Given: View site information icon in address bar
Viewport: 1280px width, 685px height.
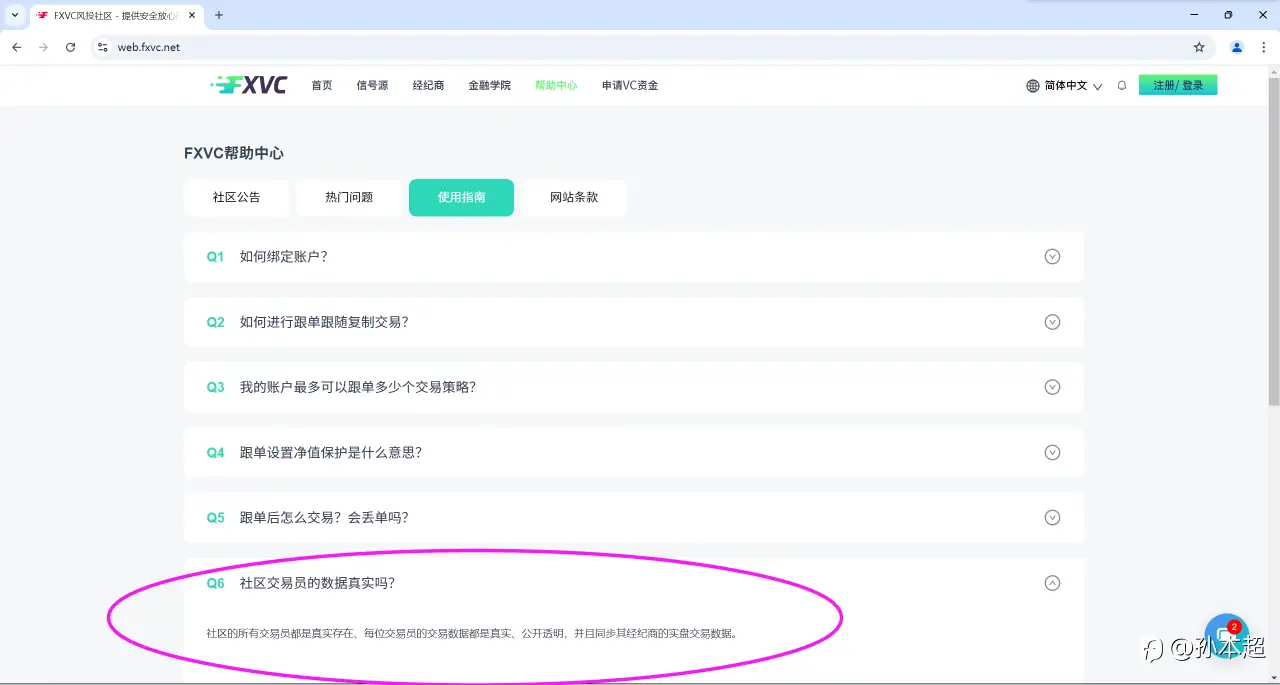Looking at the screenshot, I should point(101,47).
